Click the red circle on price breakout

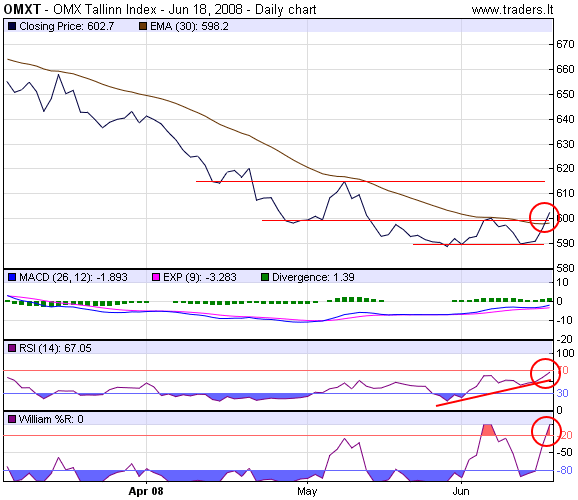click(x=544, y=217)
